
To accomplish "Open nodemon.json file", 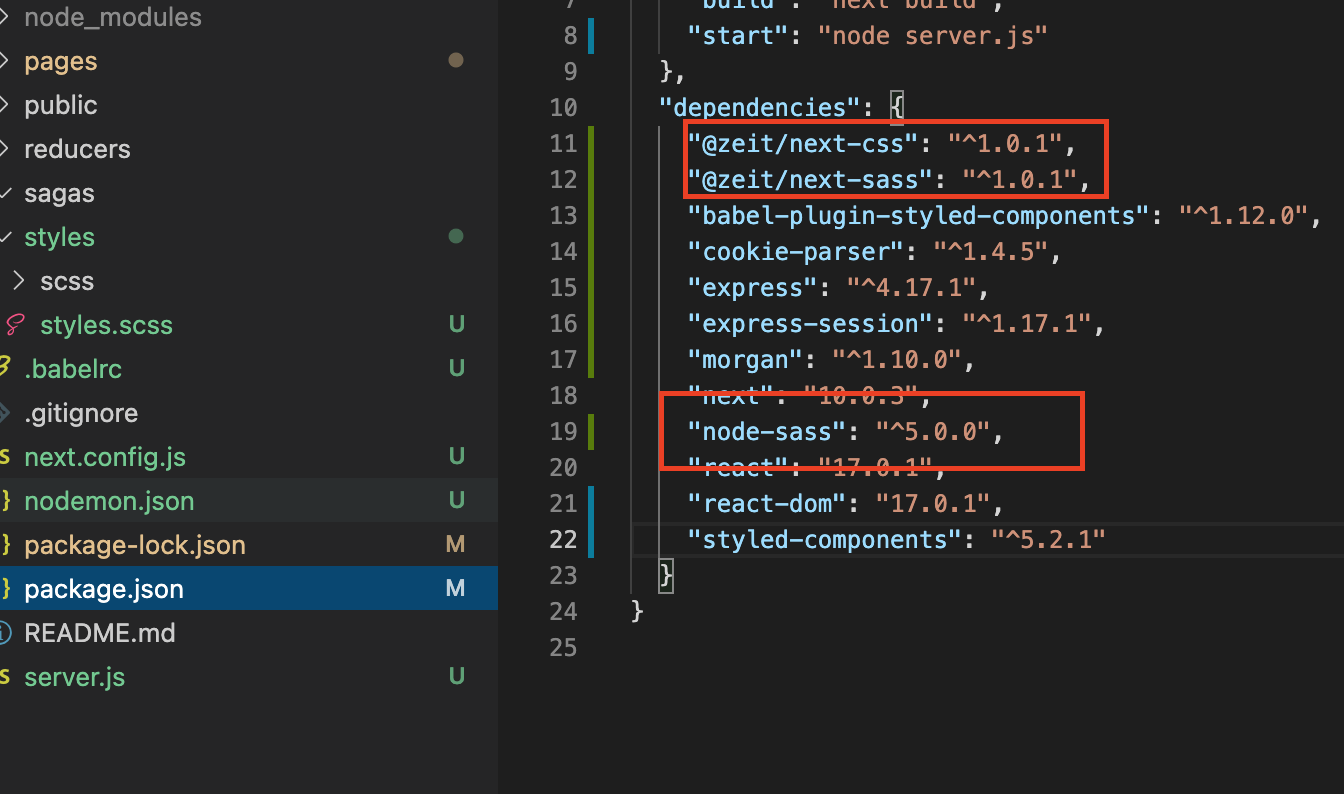I will point(249,501).
